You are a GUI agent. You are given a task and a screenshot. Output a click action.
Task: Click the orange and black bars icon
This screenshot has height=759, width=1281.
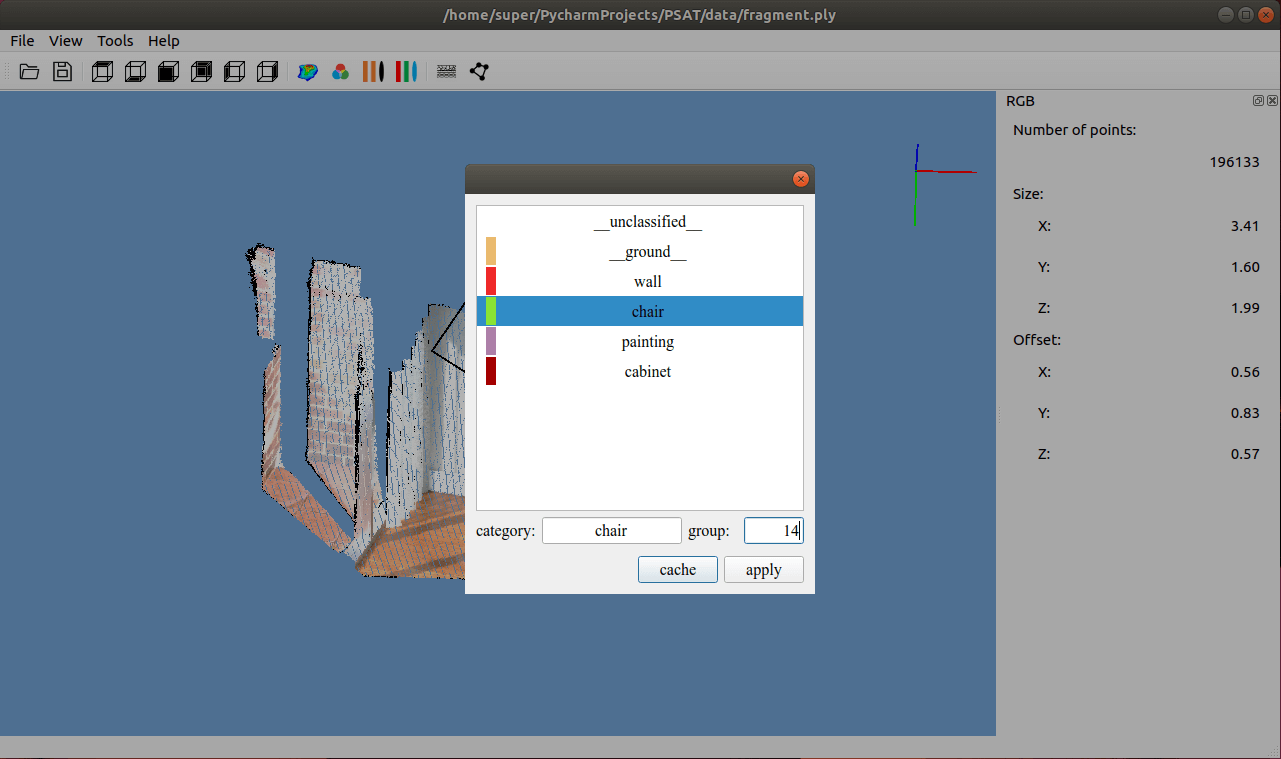373,72
